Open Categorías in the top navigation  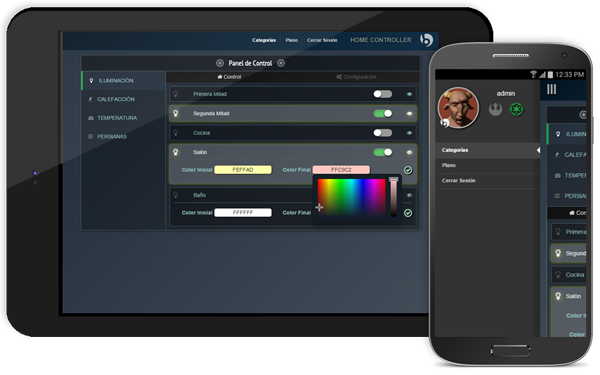264,40
